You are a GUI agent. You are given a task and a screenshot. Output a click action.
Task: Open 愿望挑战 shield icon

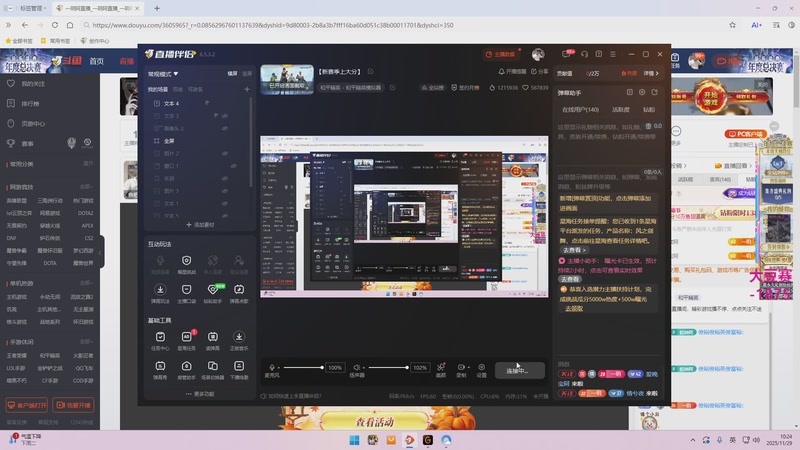tap(186, 264)
